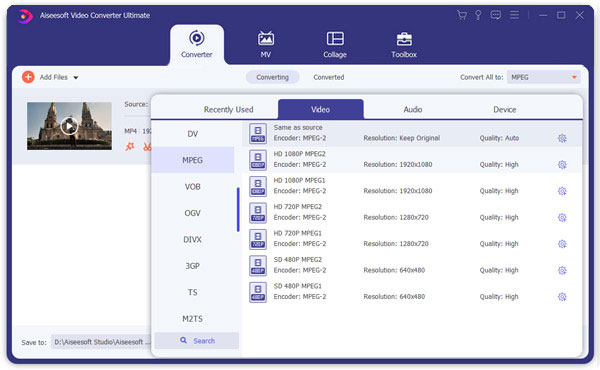Click the HD 1080P MPEG2 format icon
Screen dimensions: 600x370
coord(258,160)
